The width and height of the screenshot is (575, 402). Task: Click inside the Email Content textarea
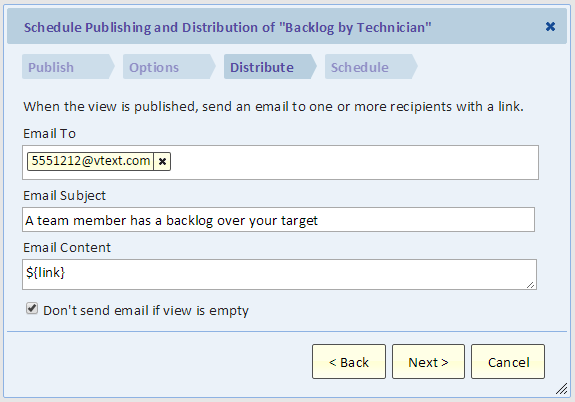[x=279, y=275]
